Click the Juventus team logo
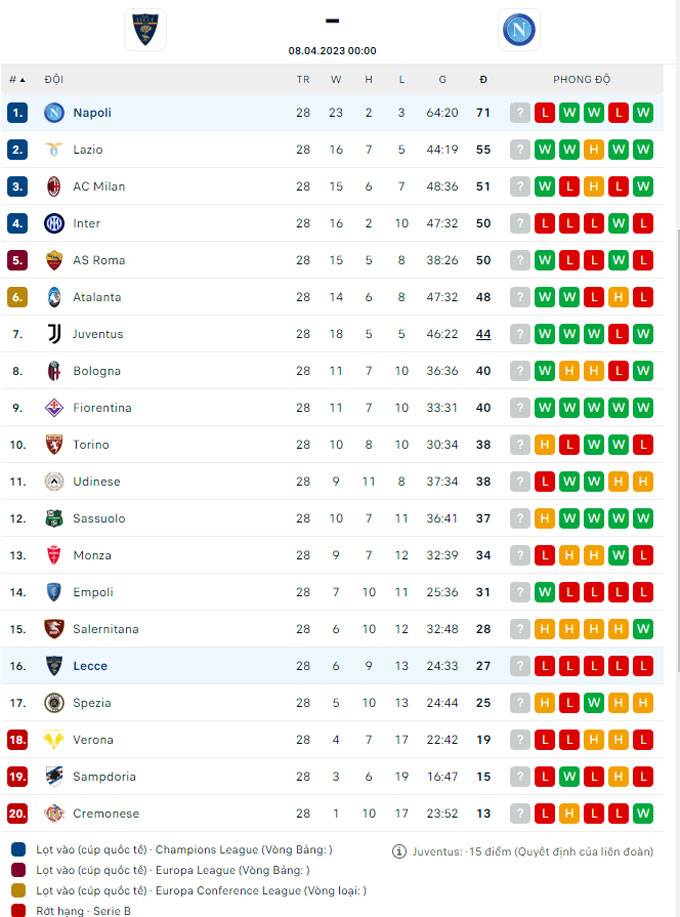 54,334
